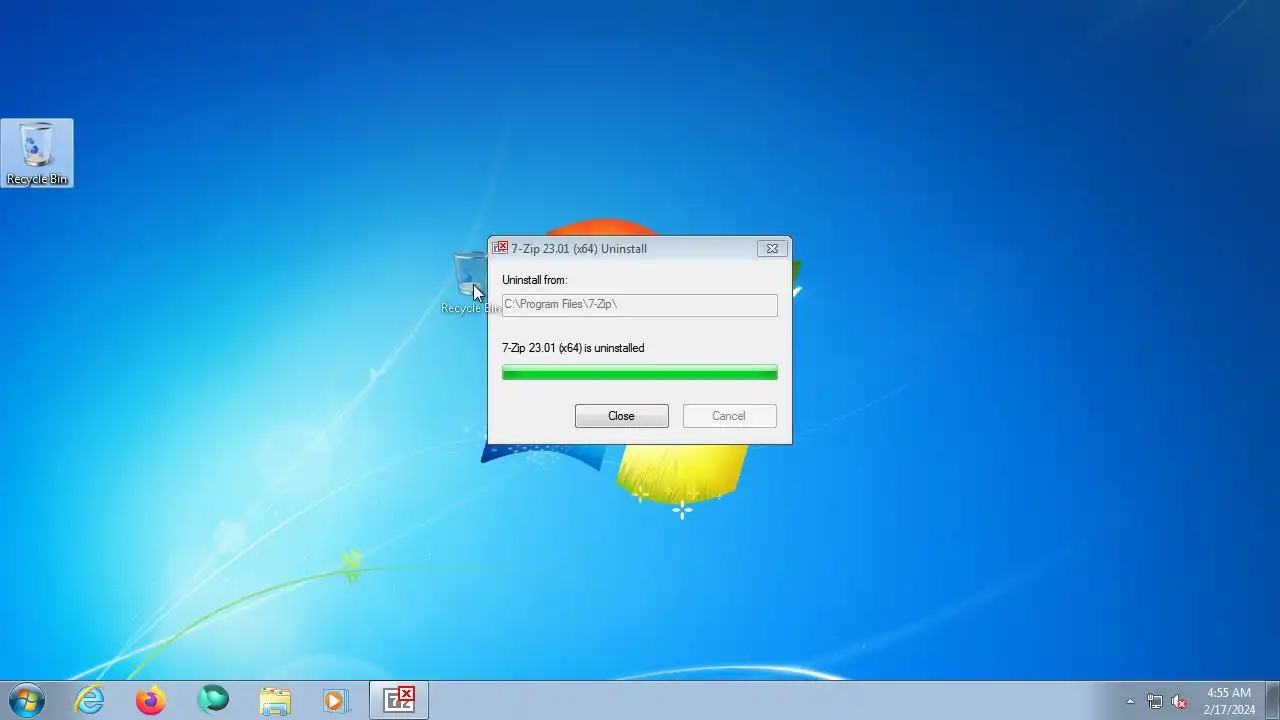
Task: Click the '7-Zip 23.01 (x64) is uninstalled' text
Action: click(x=573, y=348)
